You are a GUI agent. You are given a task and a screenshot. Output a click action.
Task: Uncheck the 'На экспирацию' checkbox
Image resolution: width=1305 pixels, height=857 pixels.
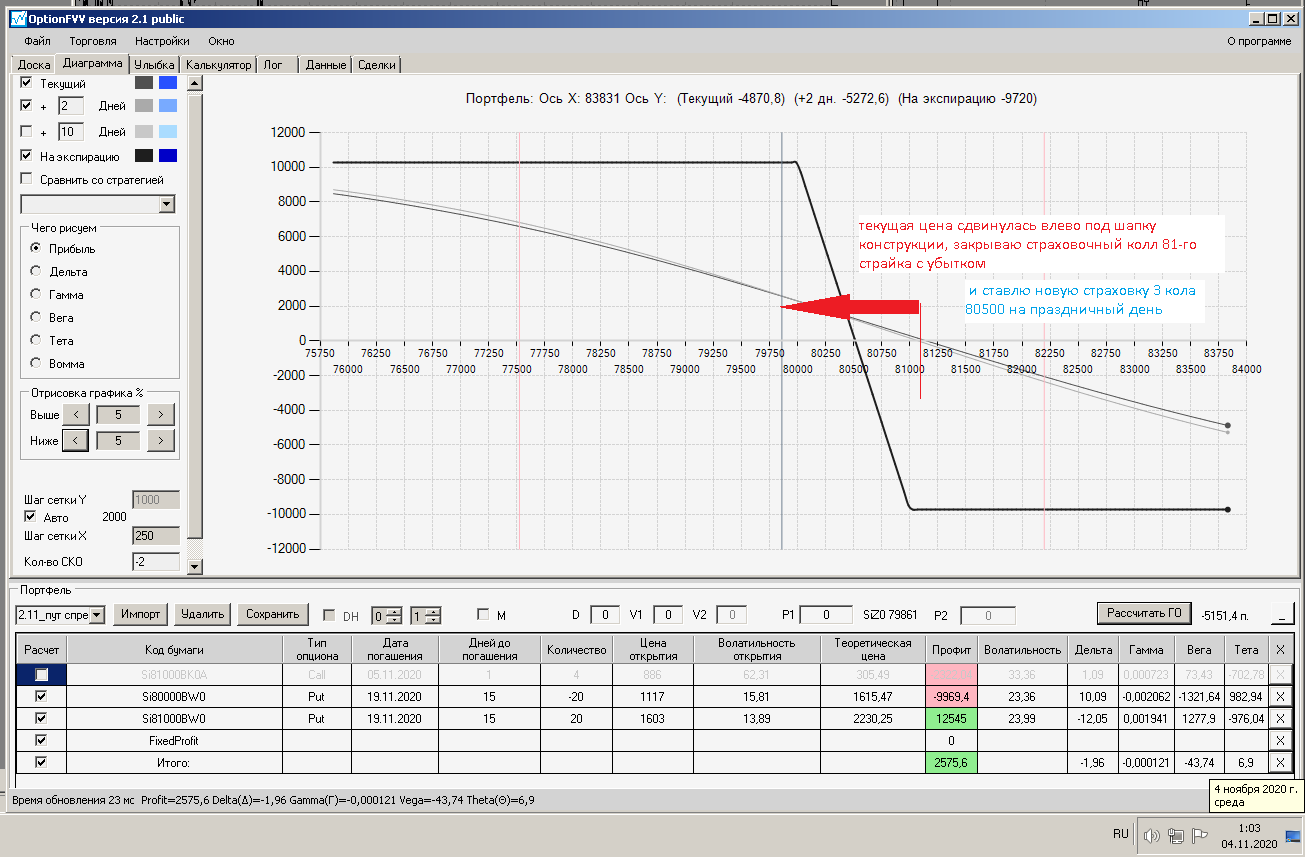tap(27, 156)
